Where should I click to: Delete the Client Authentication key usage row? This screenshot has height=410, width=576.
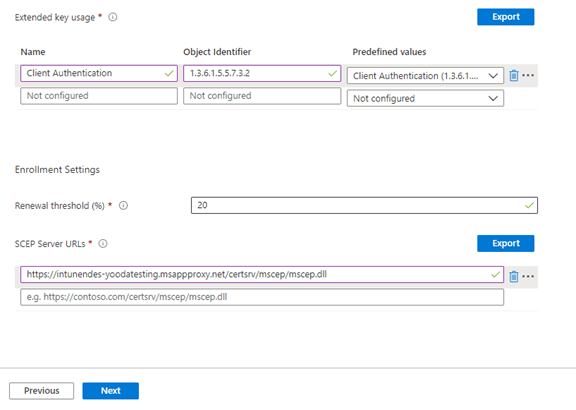coord(514,76)
